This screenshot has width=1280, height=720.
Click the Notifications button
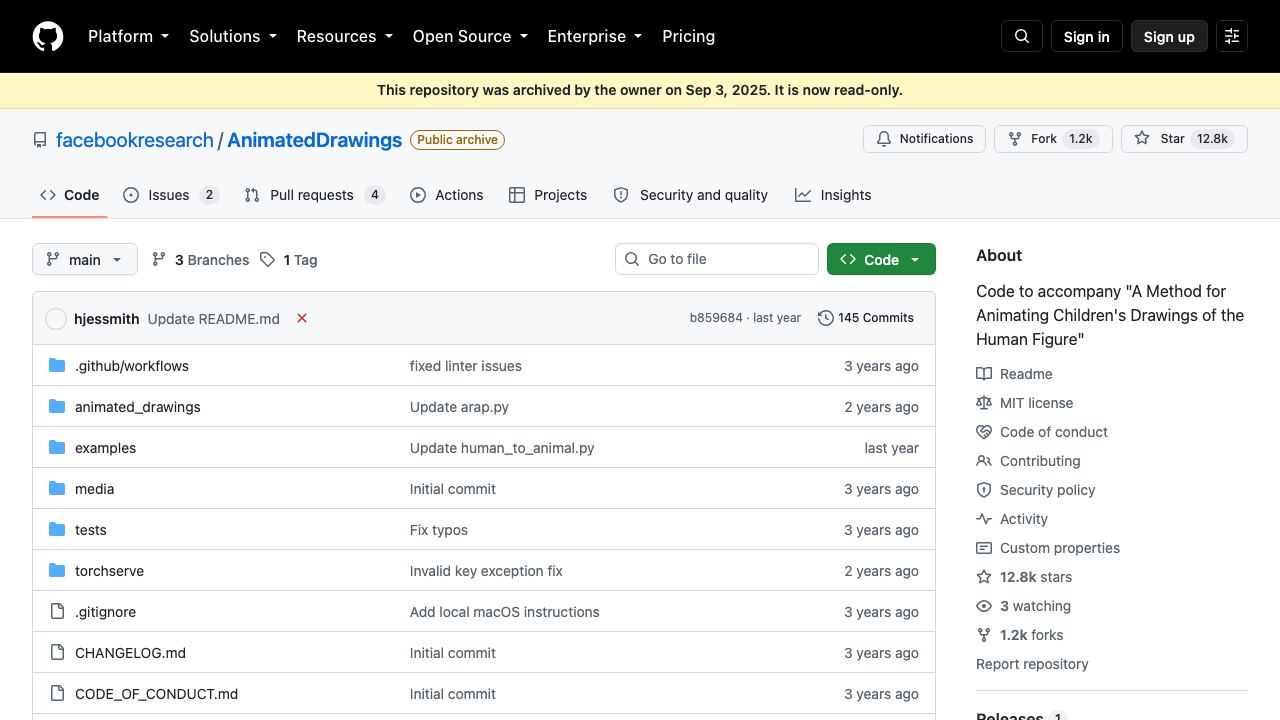(924, 139)
